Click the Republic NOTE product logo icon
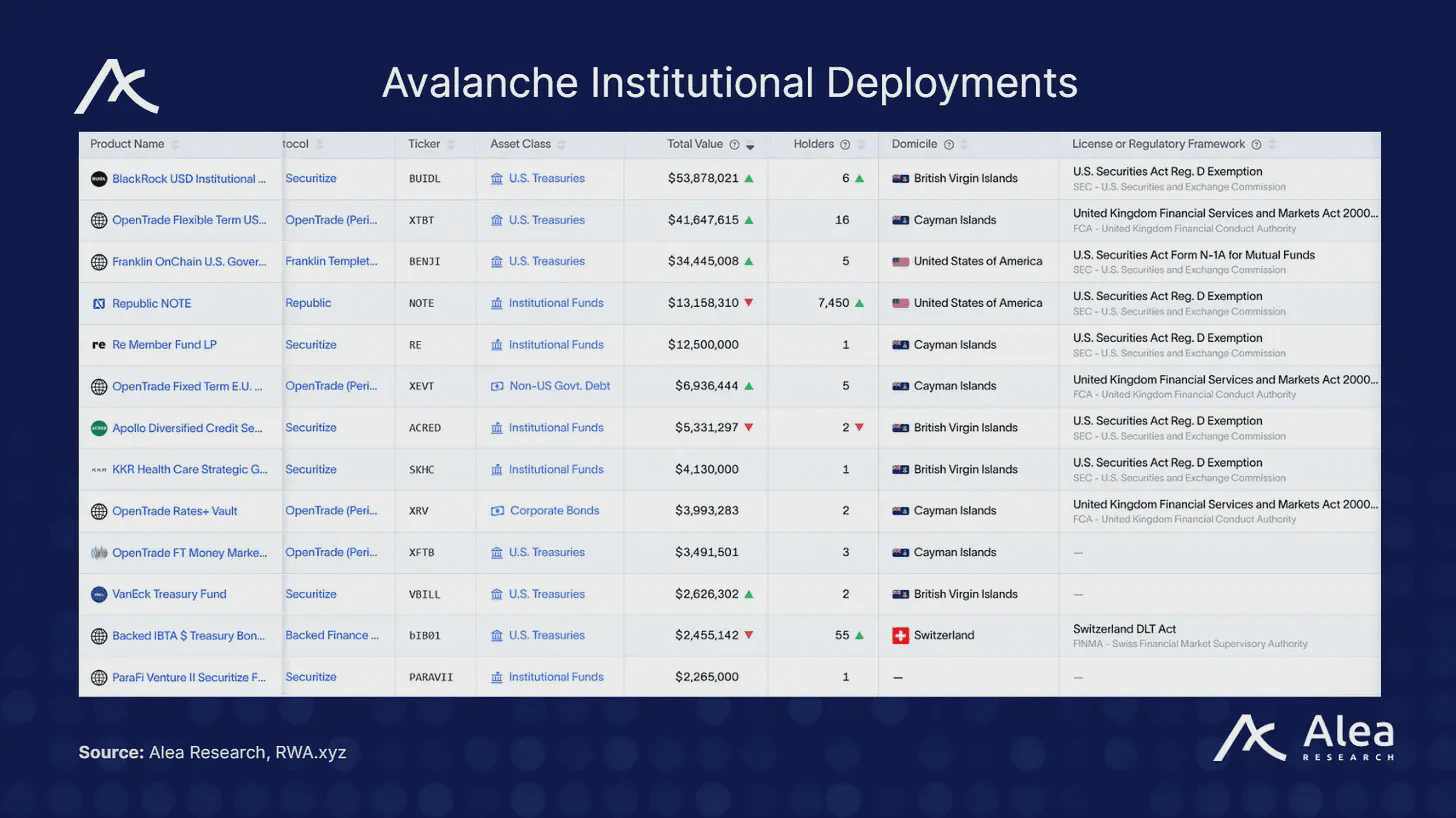 99,303
